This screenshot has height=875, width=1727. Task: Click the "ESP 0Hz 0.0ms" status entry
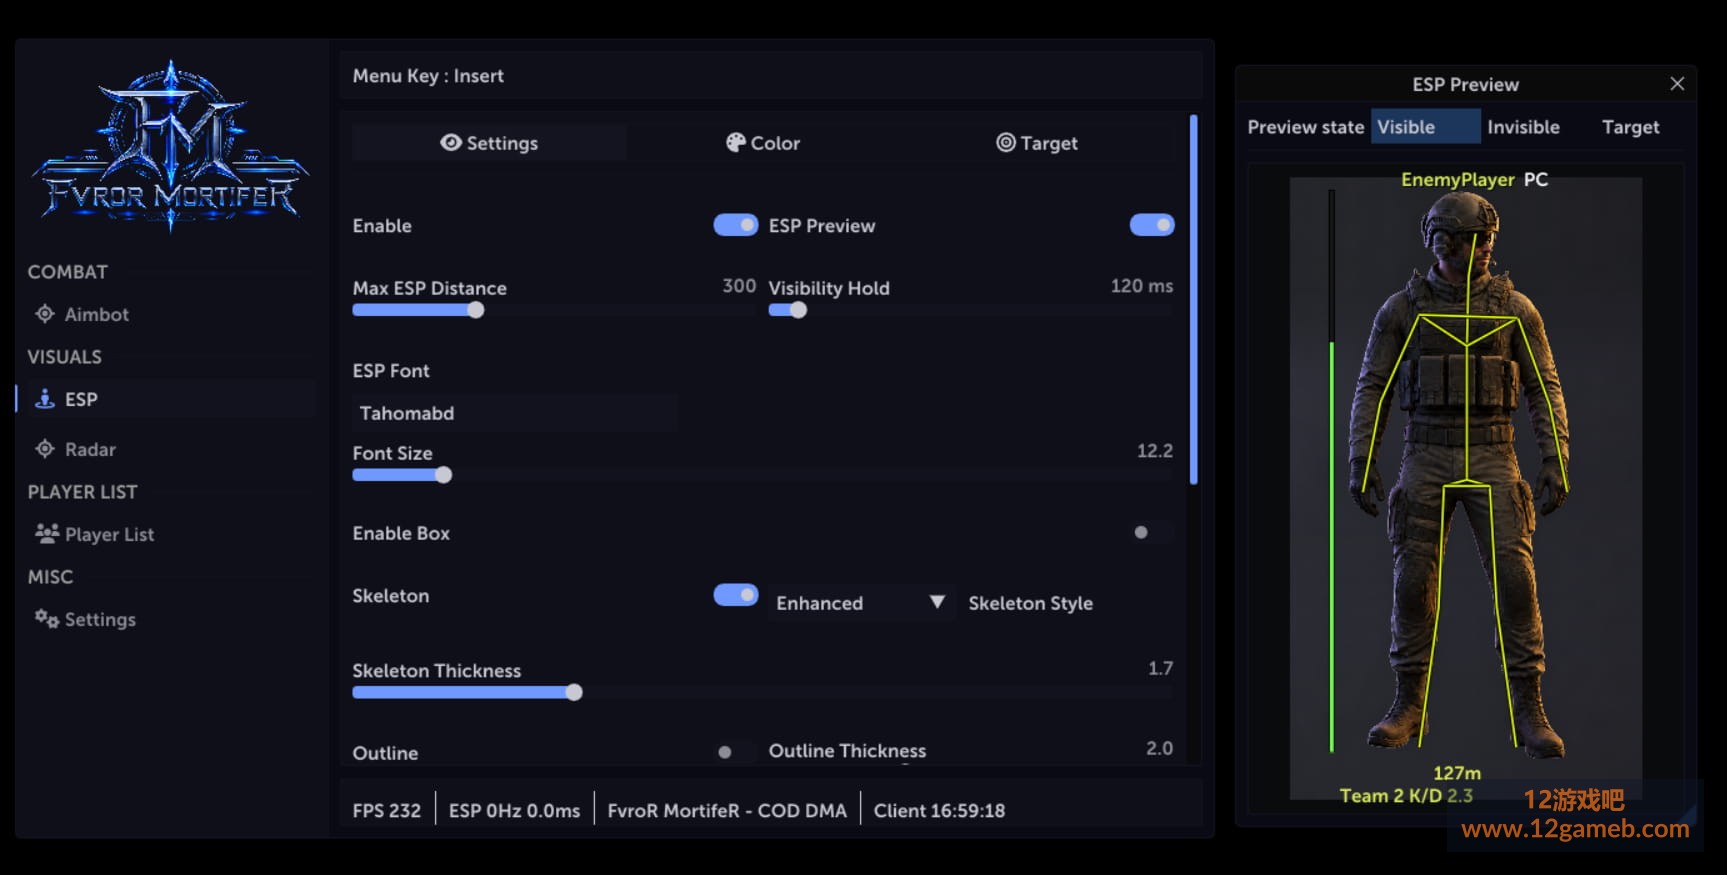tap(514, 810)
